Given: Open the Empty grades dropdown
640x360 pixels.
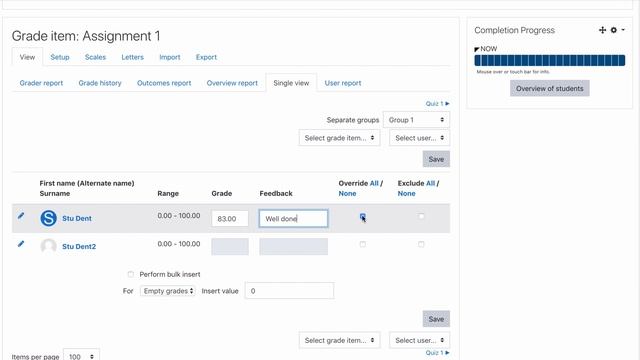Looking at the screenshot, I should point(168,291).
